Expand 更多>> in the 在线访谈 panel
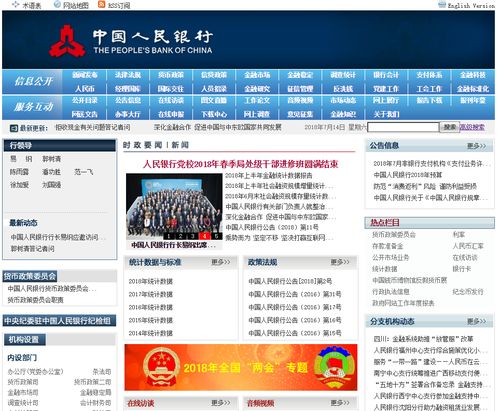499x411 pixels. coord(221,403)
